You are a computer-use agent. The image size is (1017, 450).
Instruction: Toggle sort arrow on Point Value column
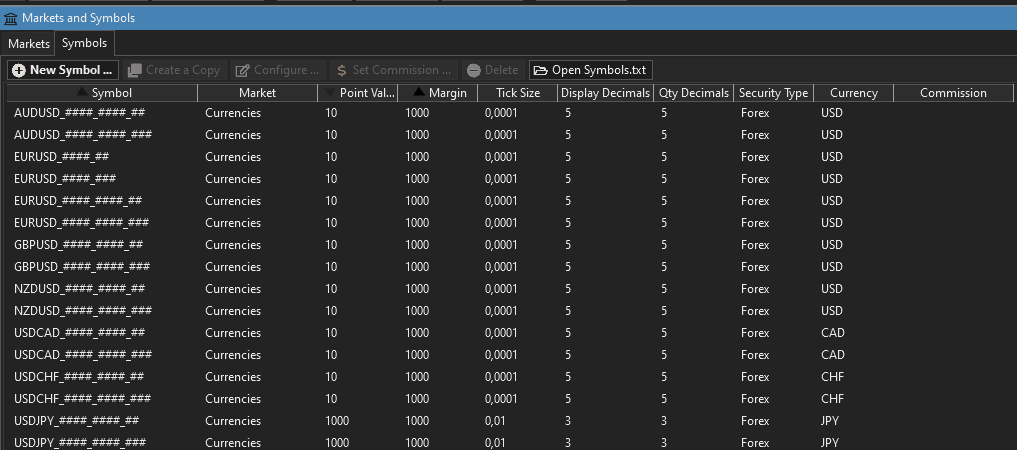[x=331, y=93]
